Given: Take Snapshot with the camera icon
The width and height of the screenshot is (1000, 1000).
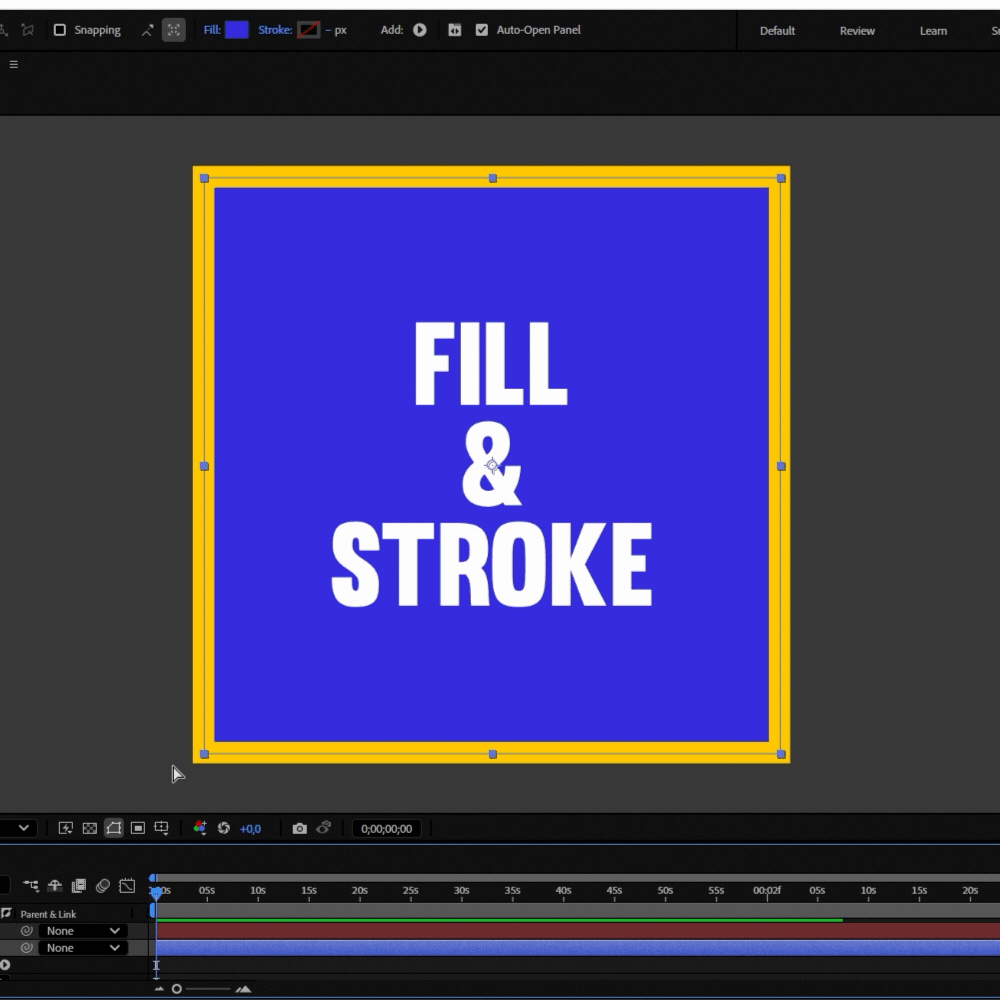Looking at the screenshot, I should pos(300,828).
